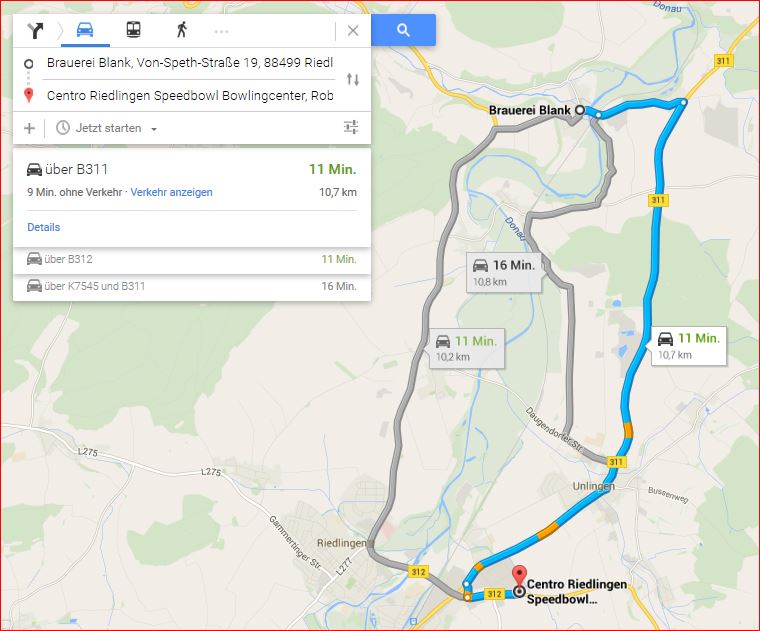Select the driving car travel mode
Image resolution: width=760 pixels, height=631 pixels.
pyautogui.click(x=85, y=30)
